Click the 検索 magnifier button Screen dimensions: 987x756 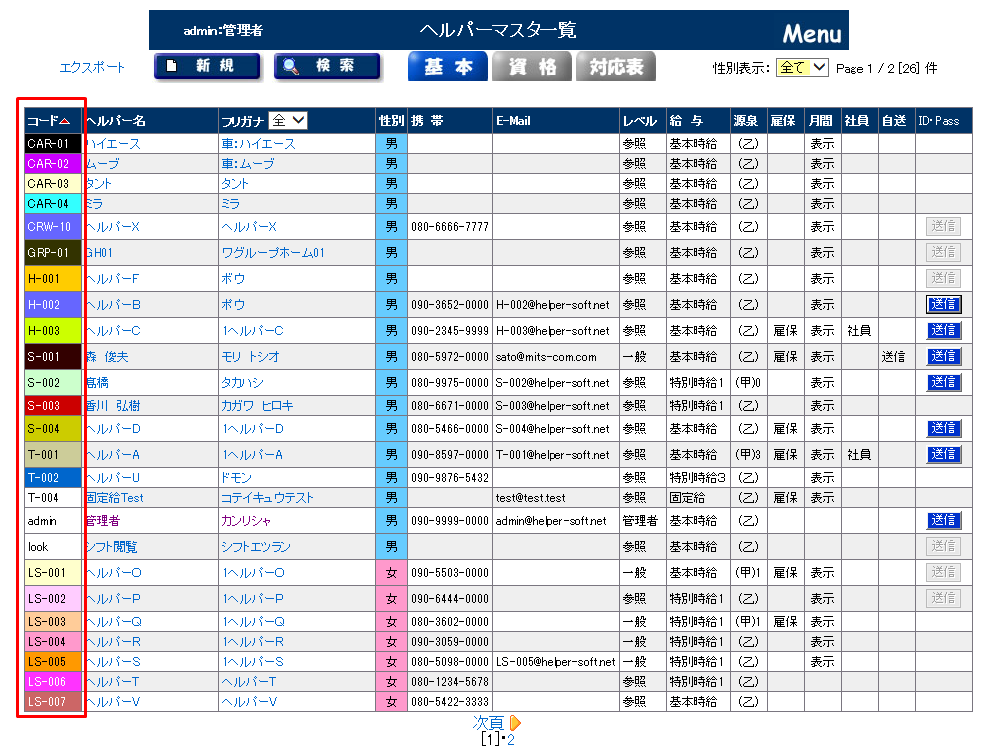click(x=327, y=67)
